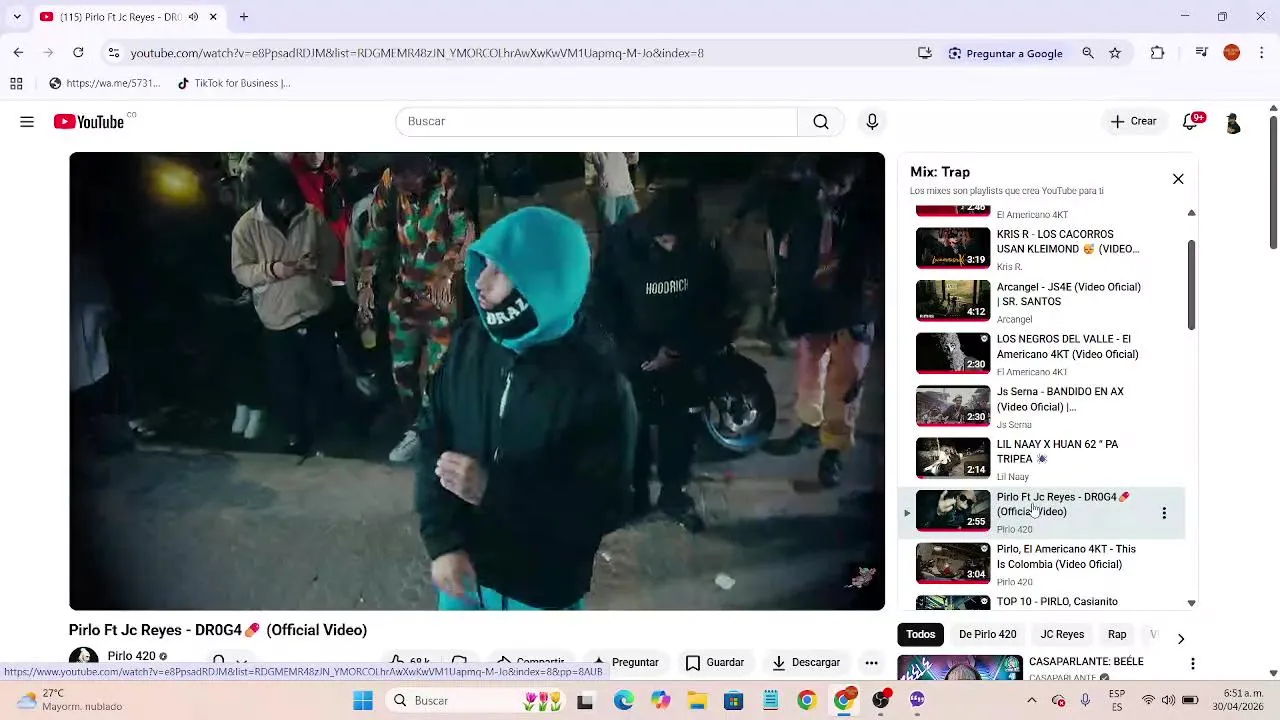Play KRIS R - LOS CACORROS playlist video

point(1040,249)
